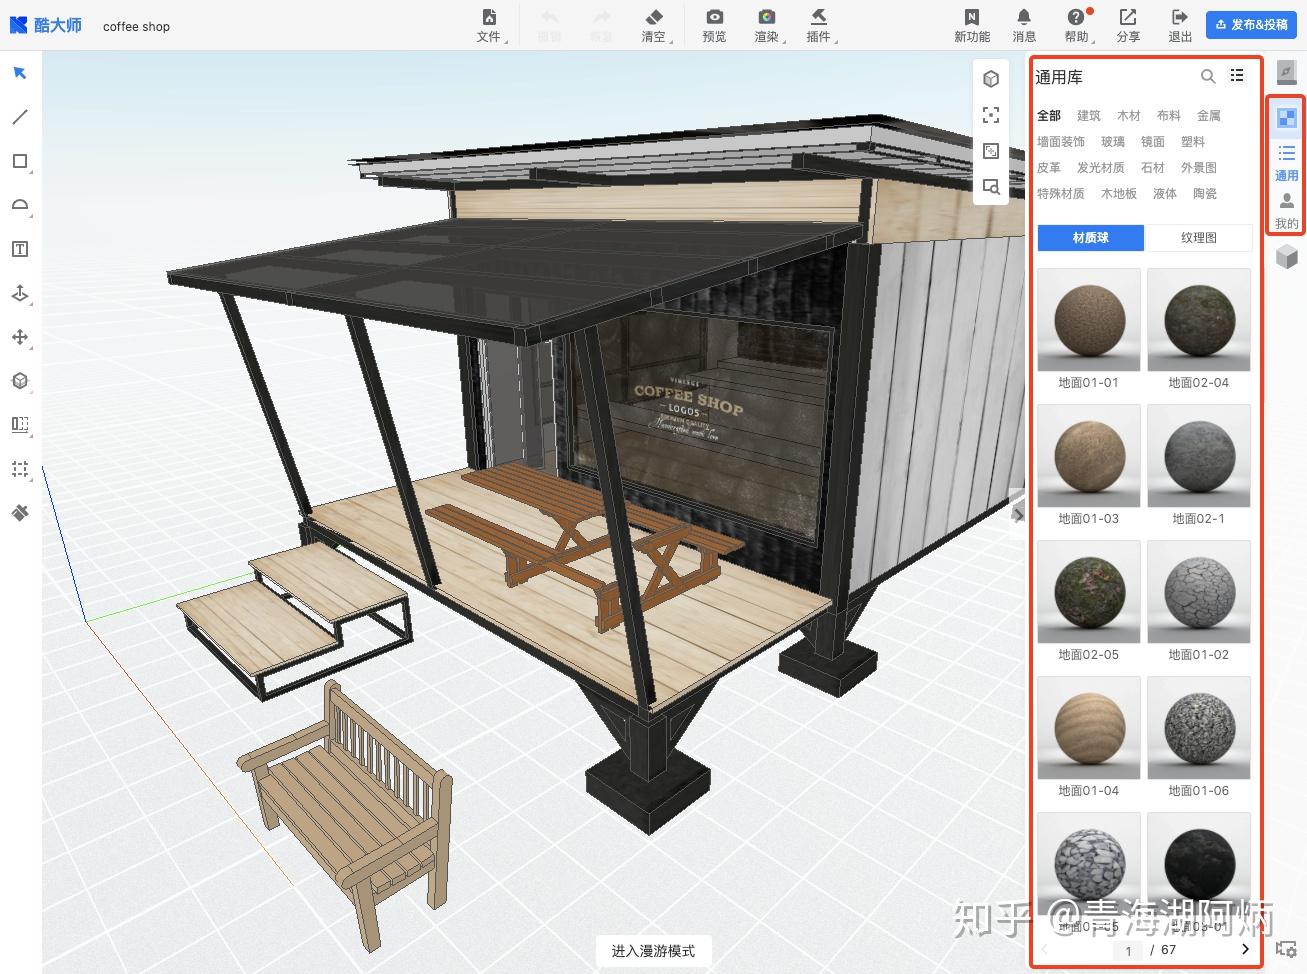Viewport: 1307px width, 974px height.
Task: Filter materials by 特殊材质
Action: (x=1061, y=194)
